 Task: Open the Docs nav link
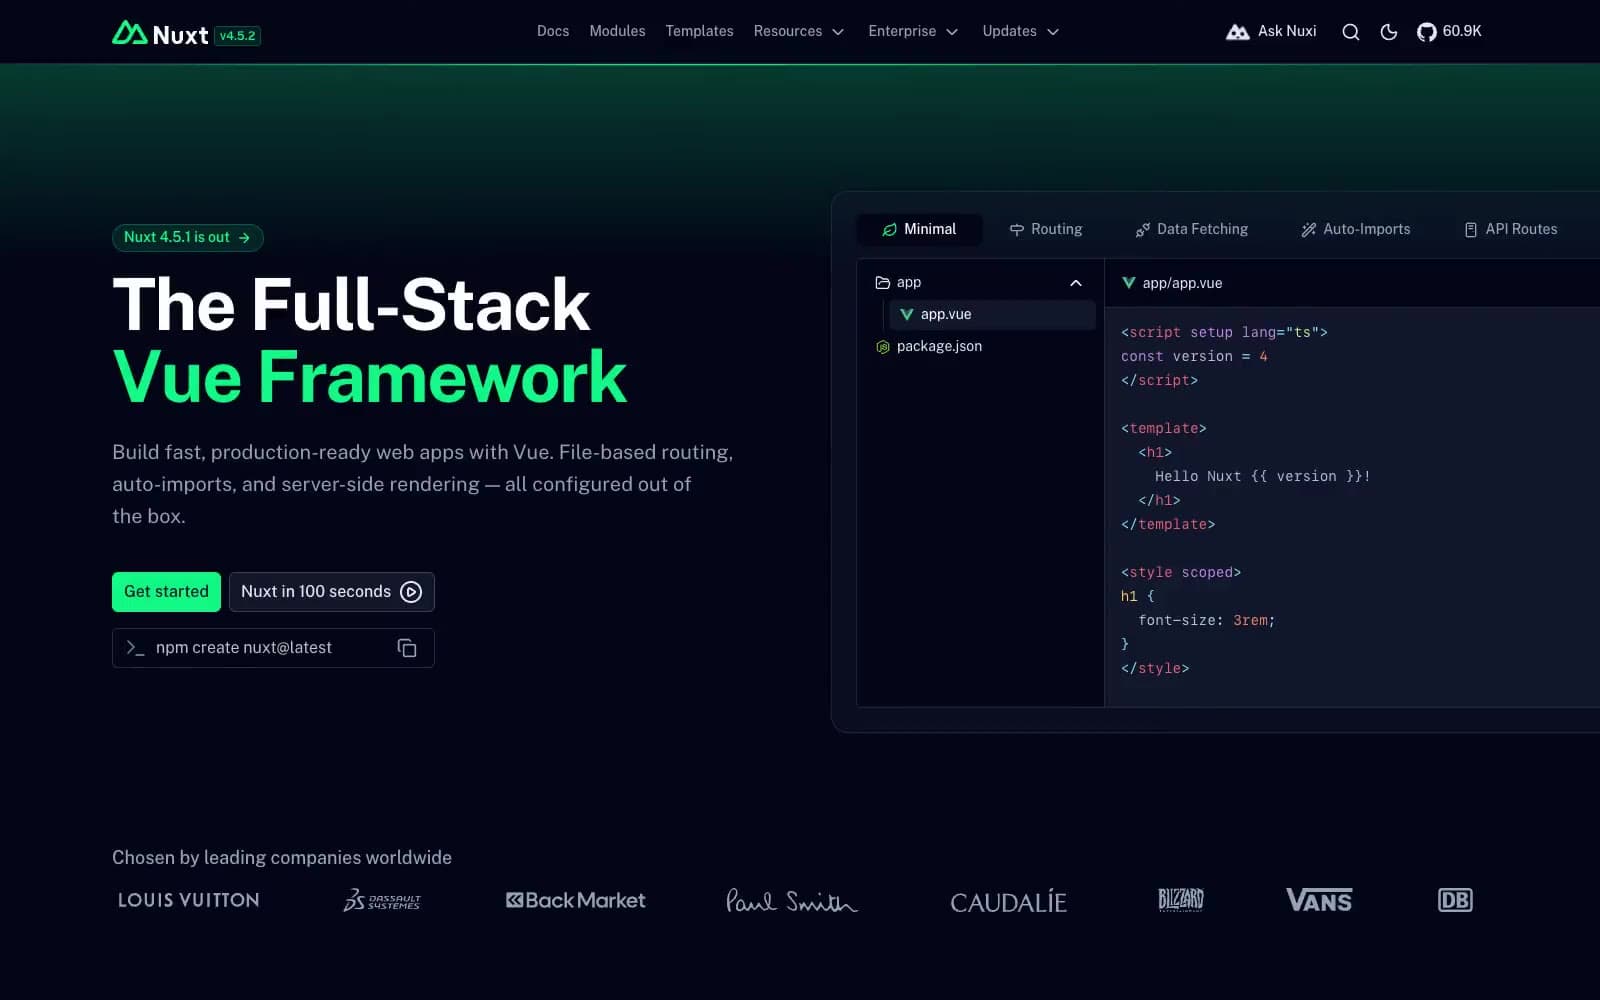point(553,32)
